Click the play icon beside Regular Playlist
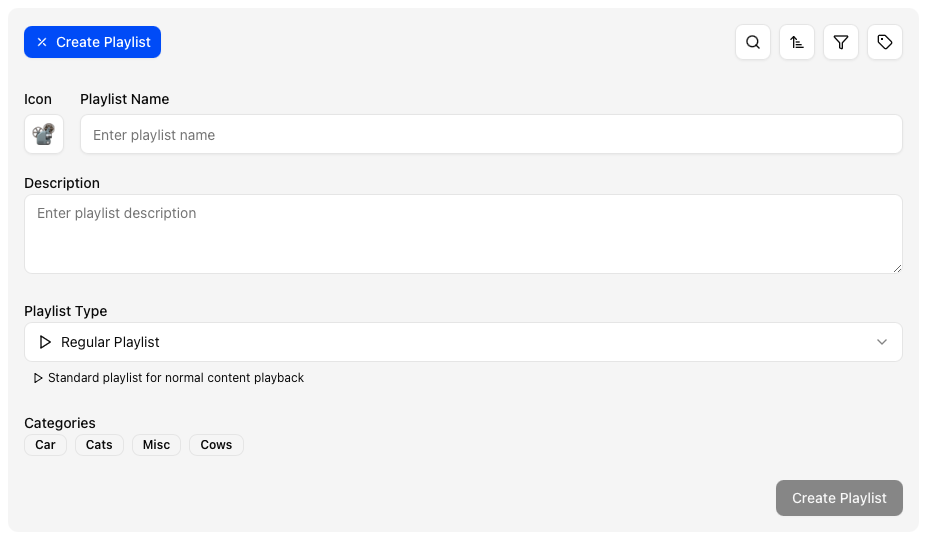The image size is (927, 540). pyautogui.click(x=45, y=342)
